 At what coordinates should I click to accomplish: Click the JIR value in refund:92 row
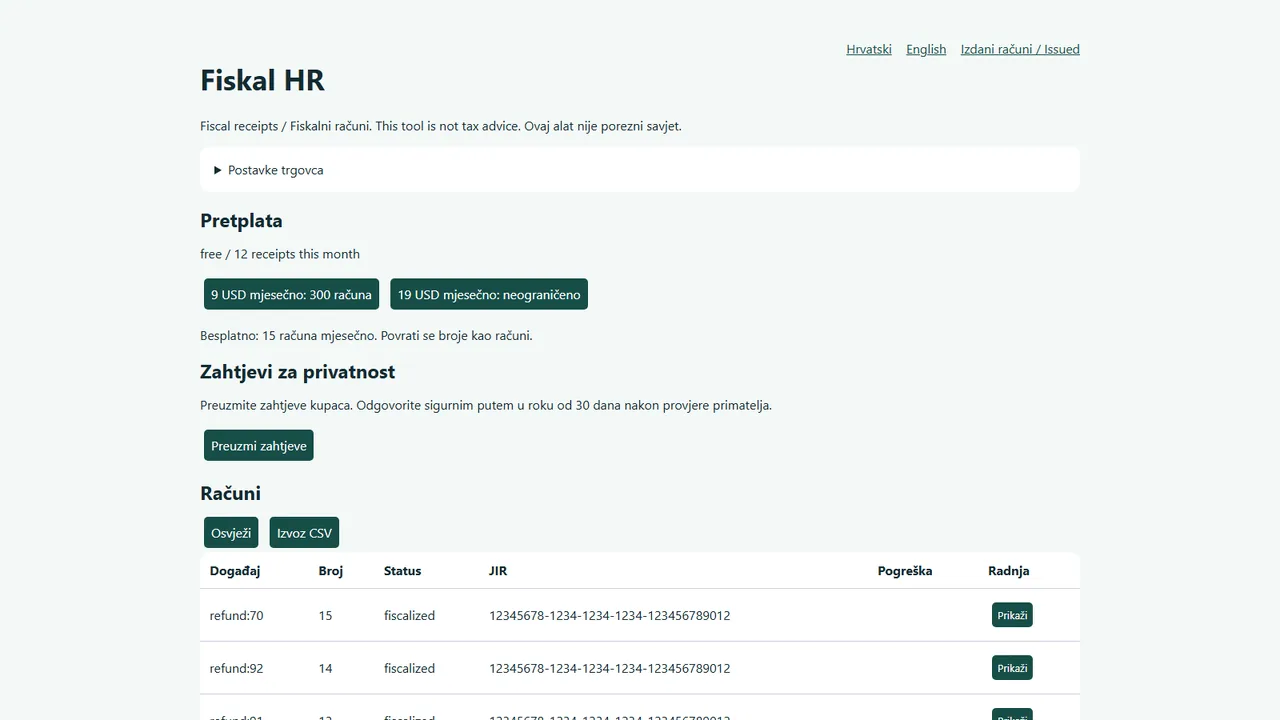pyautogui.click(x=610, y=668)
